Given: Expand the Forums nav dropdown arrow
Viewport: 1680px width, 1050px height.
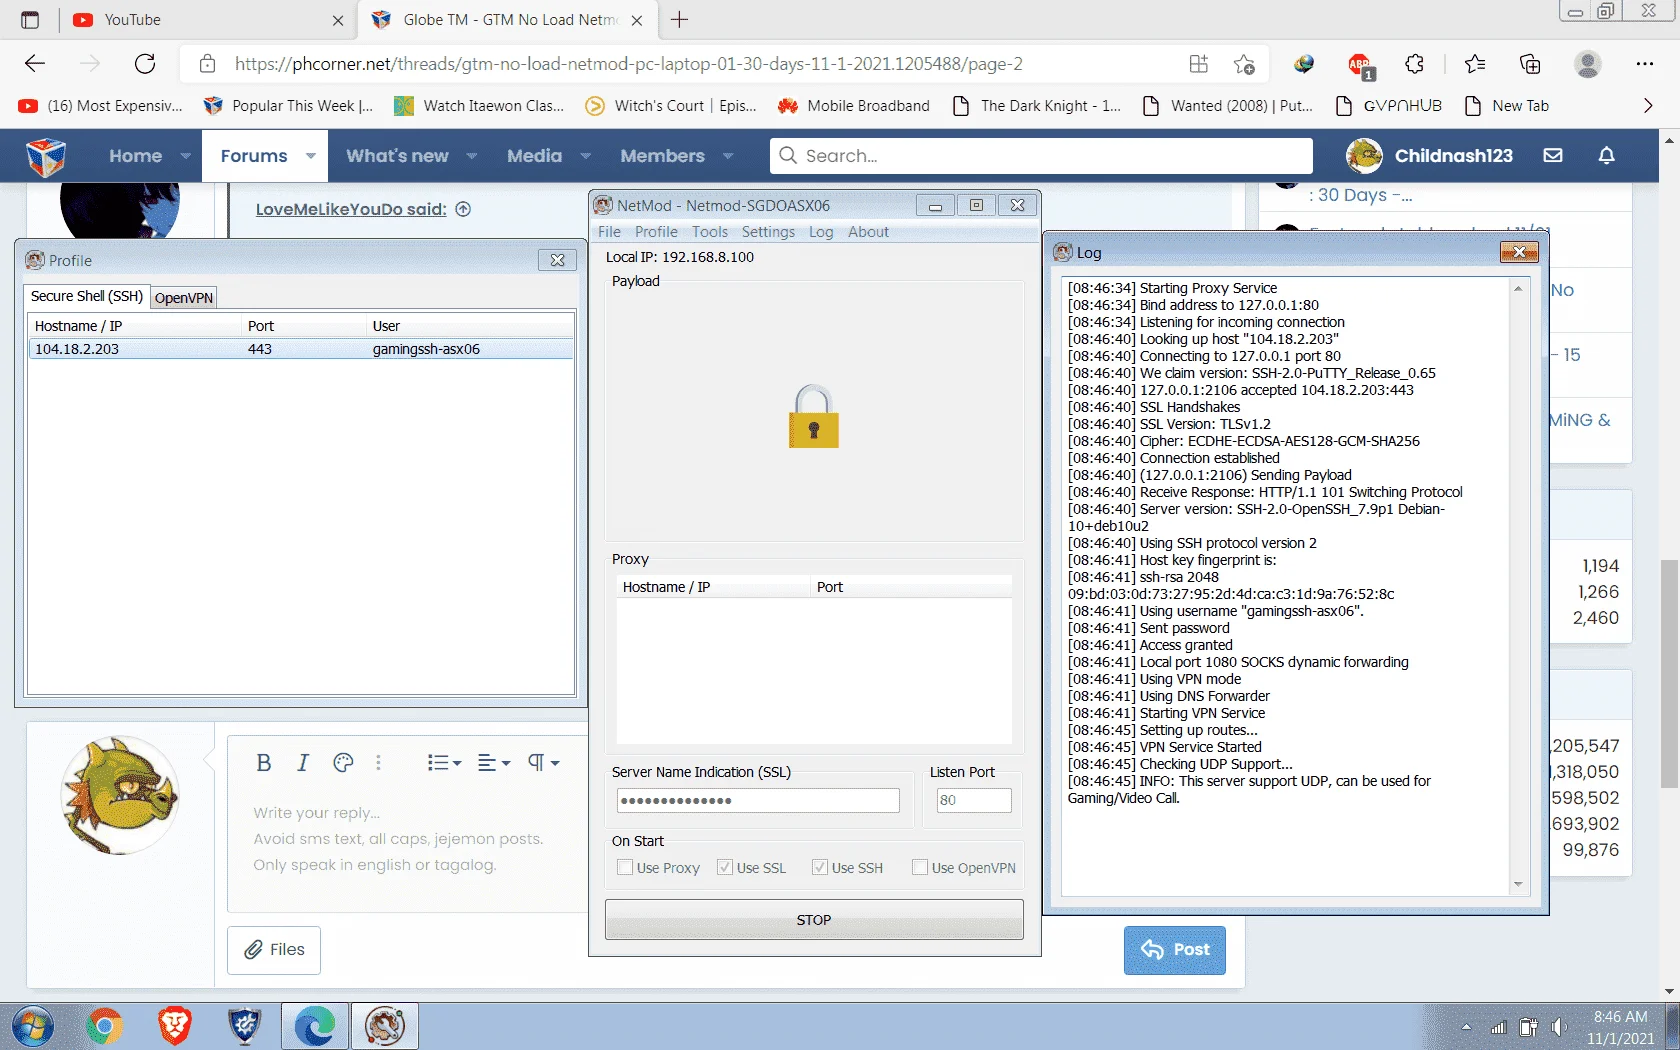Looking at the screenshot, I should [311, 156].
